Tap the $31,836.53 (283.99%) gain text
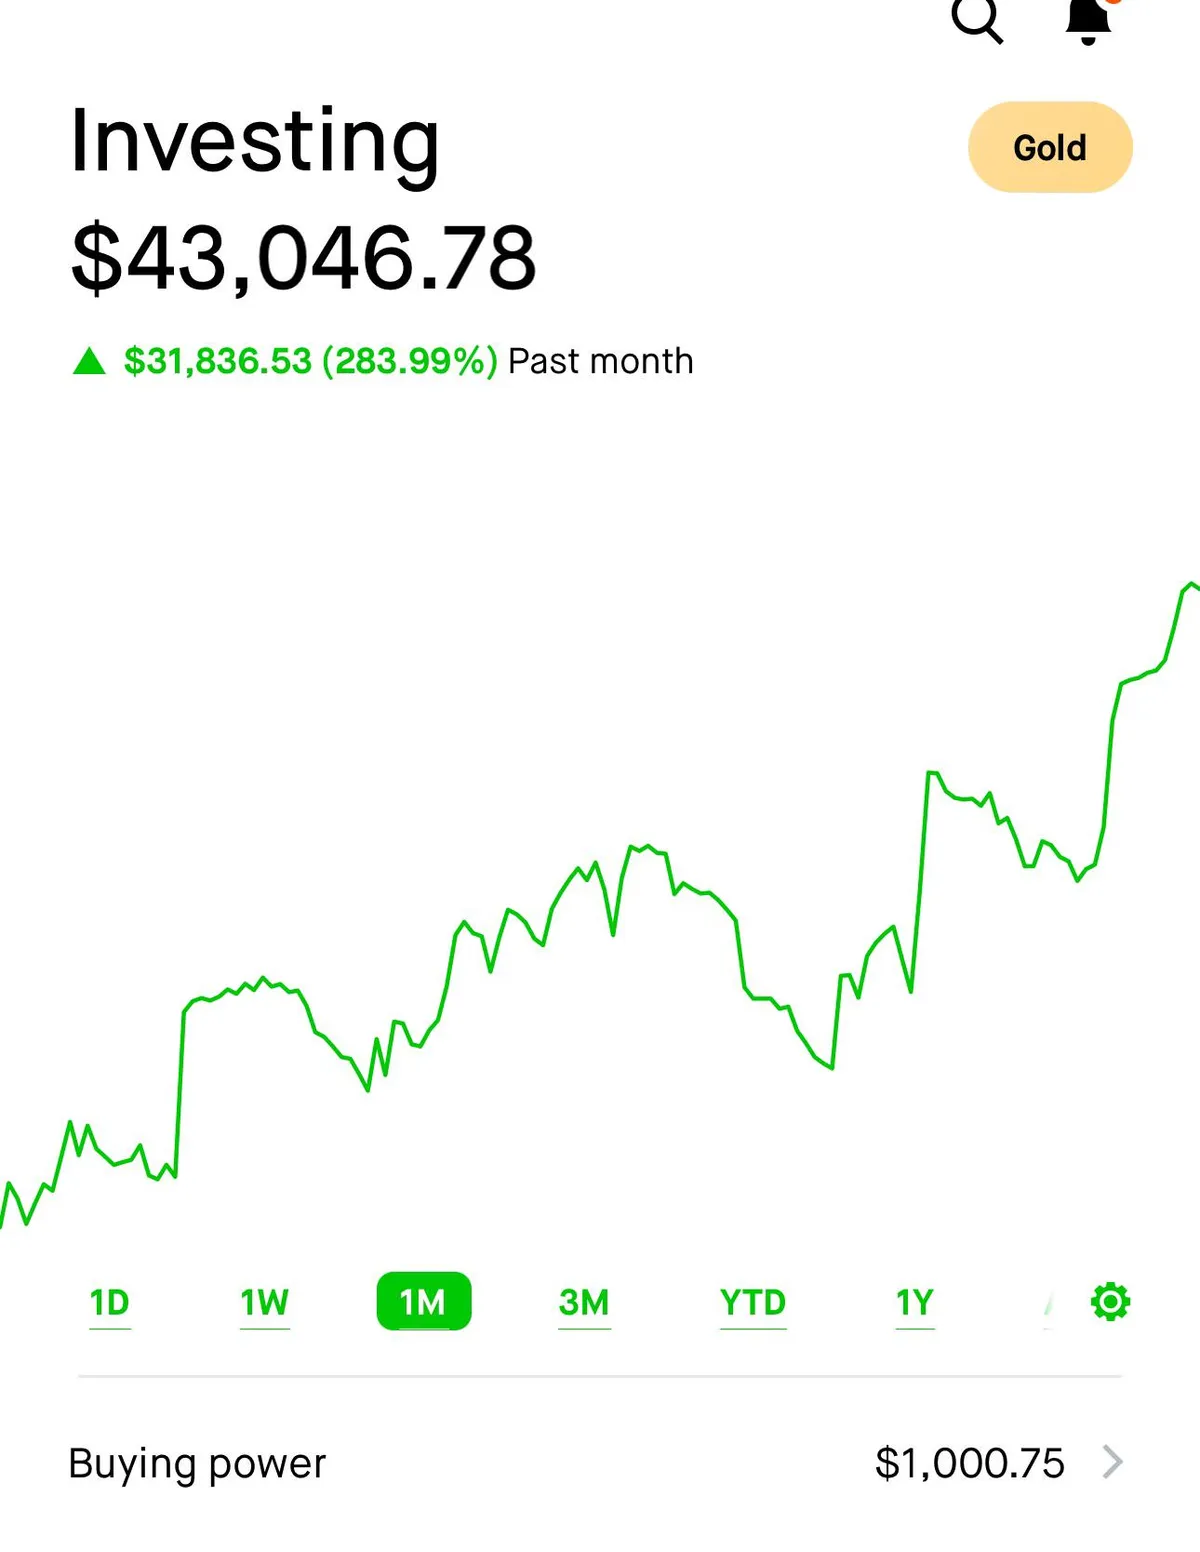This screenshot has width=1200, height=1552. pos(310,361)
